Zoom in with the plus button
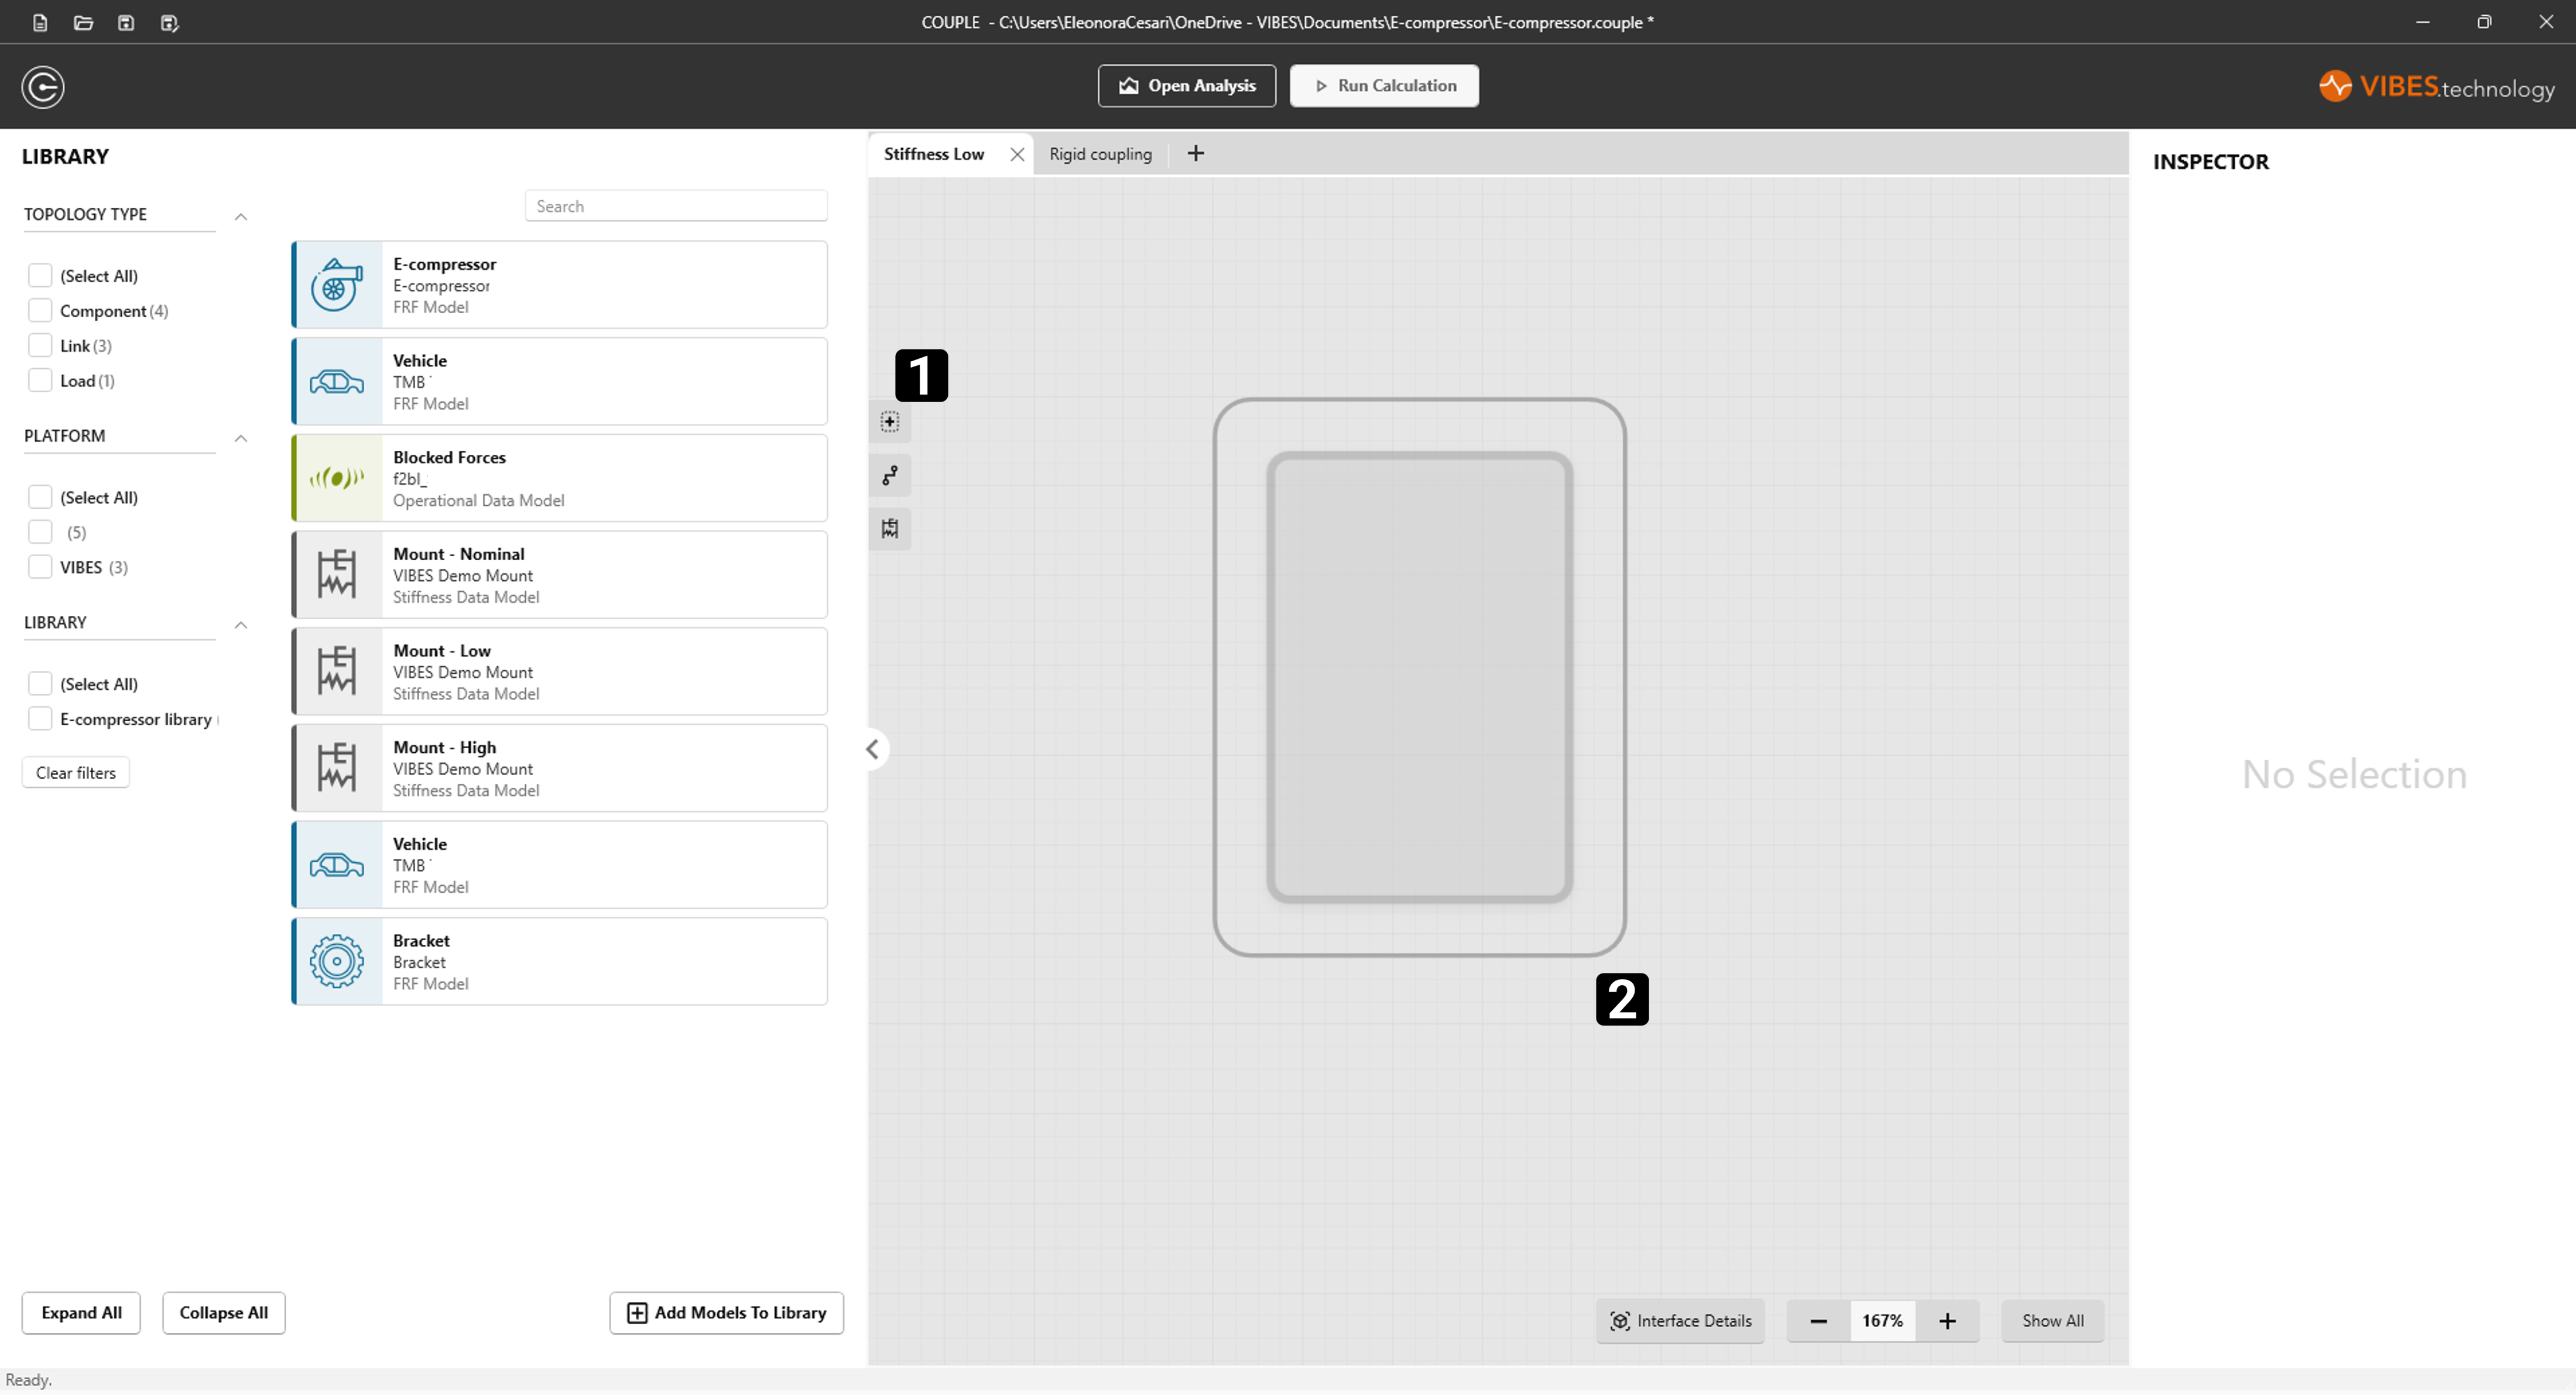Screen dimensions: 2576x1395 tap(1947, 1321)
